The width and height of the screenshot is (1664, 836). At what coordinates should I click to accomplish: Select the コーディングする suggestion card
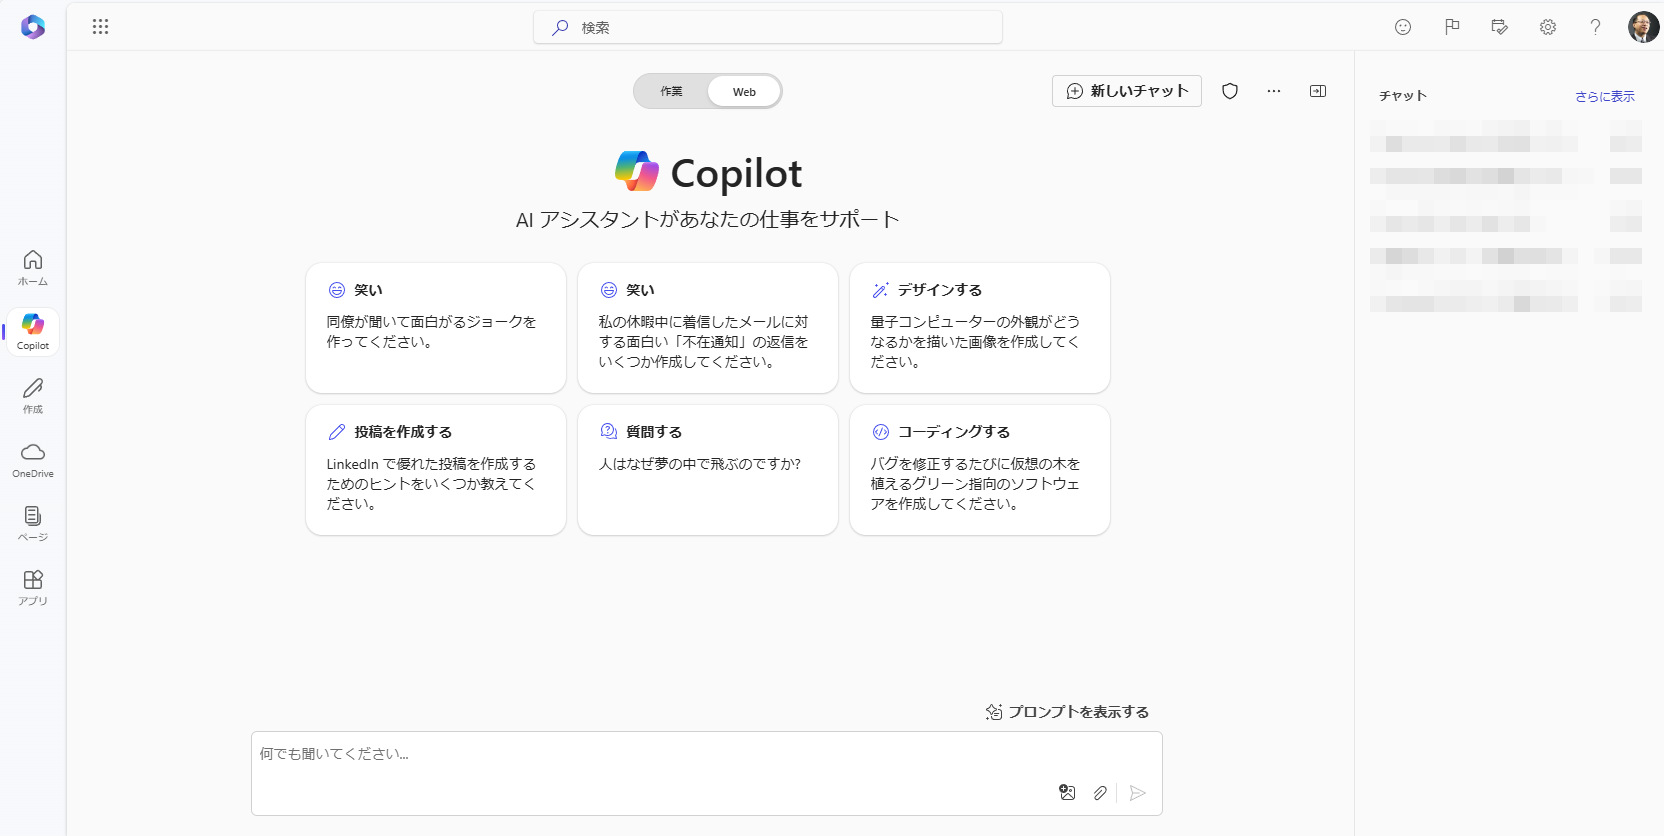[980, 470]
